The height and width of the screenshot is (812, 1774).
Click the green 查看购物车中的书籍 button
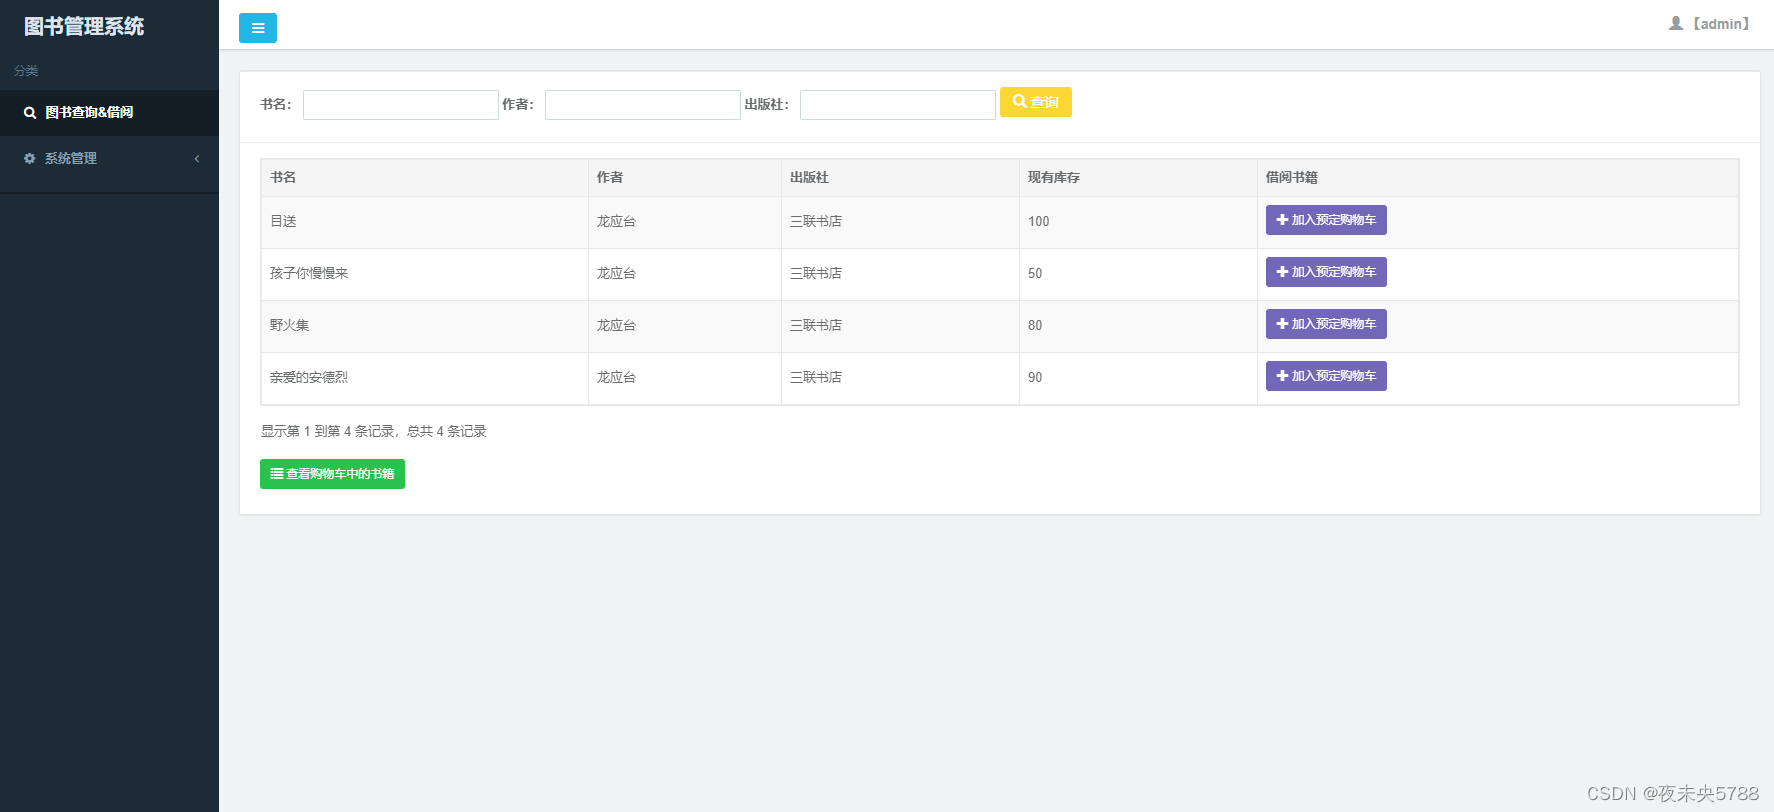pos(332,474)
